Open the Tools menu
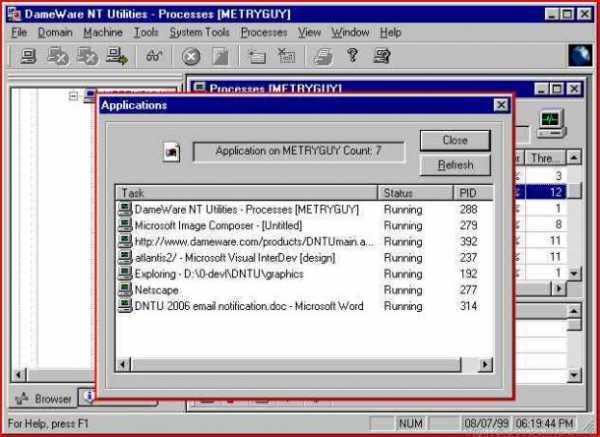Screen dimensions: 600x437 coord(146,33)
